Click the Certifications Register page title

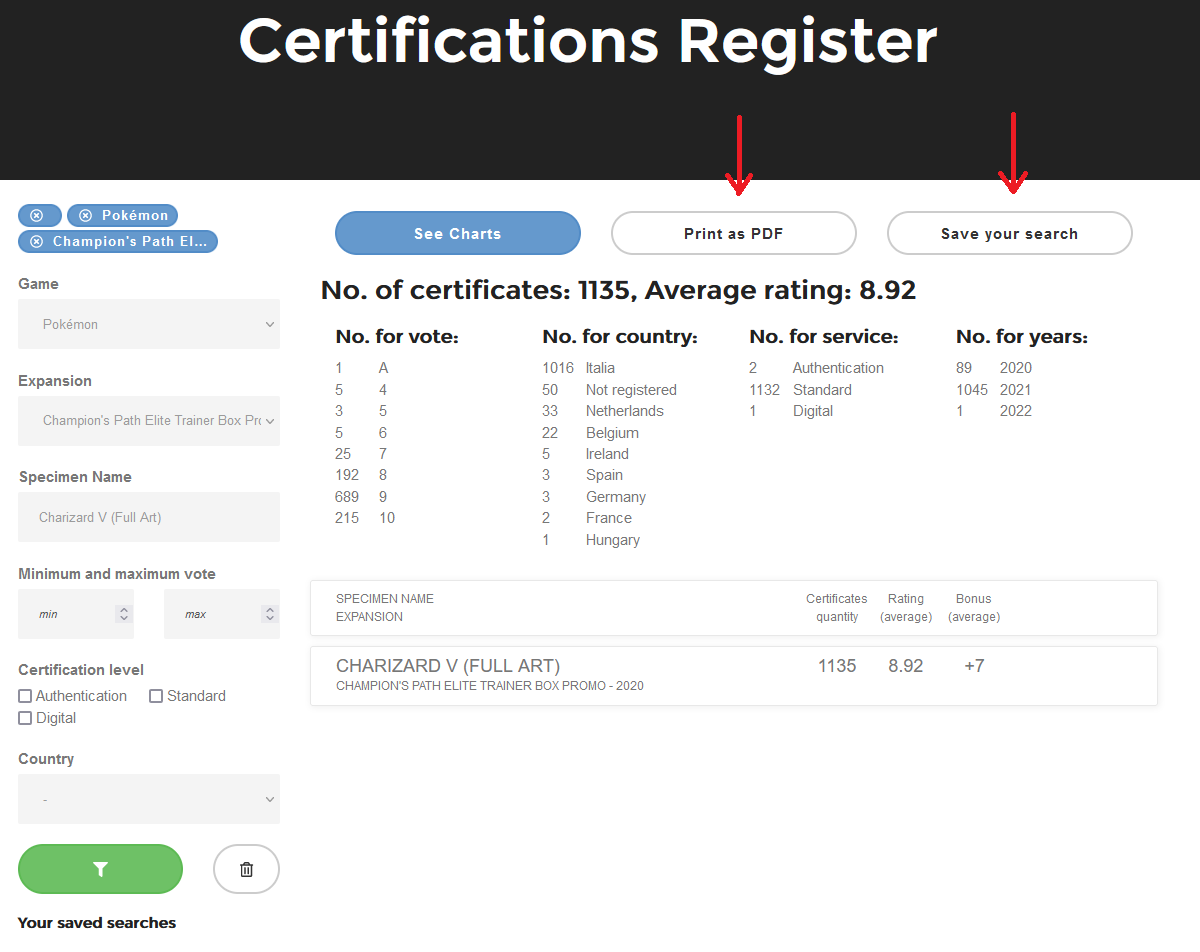[588, 41]
